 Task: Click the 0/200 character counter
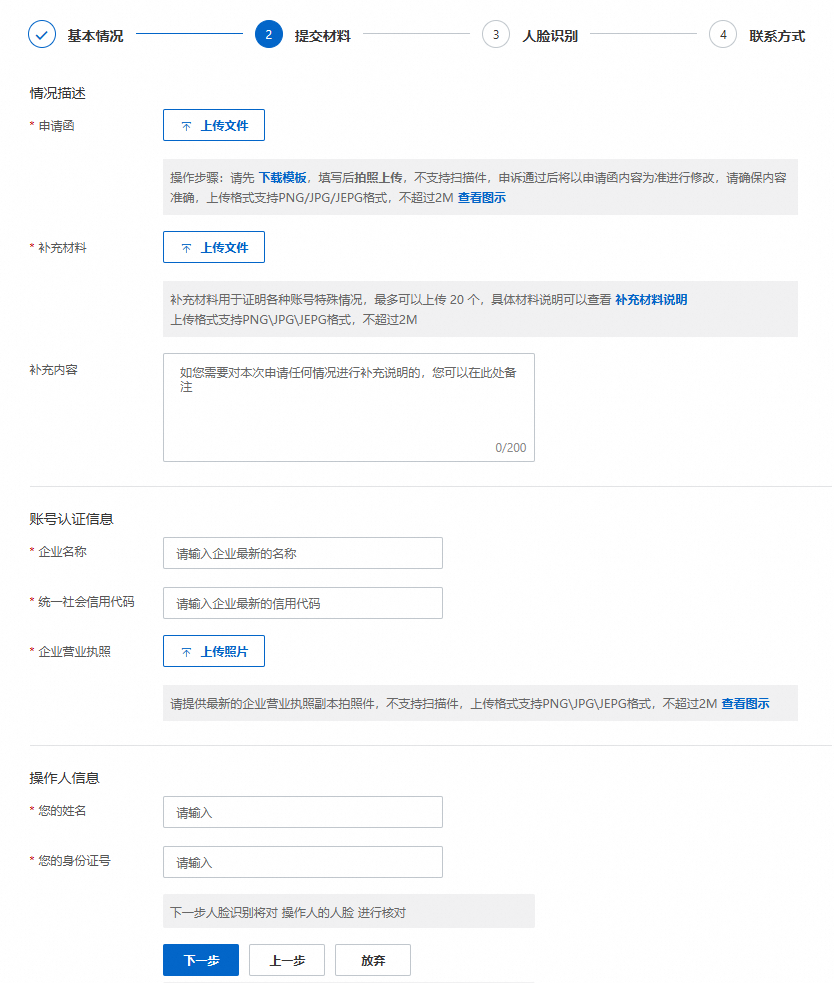click(510, 448)
